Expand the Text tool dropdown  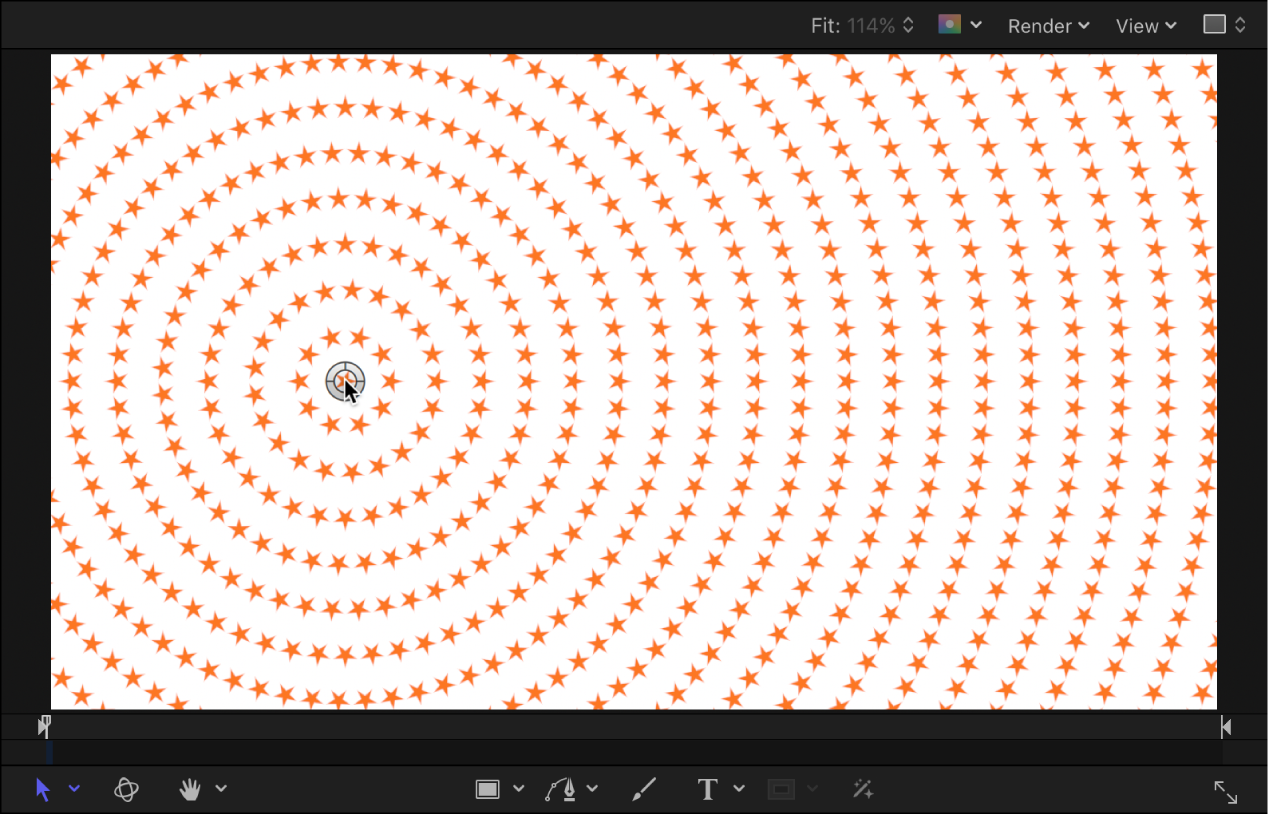click(x=739, y=789)
